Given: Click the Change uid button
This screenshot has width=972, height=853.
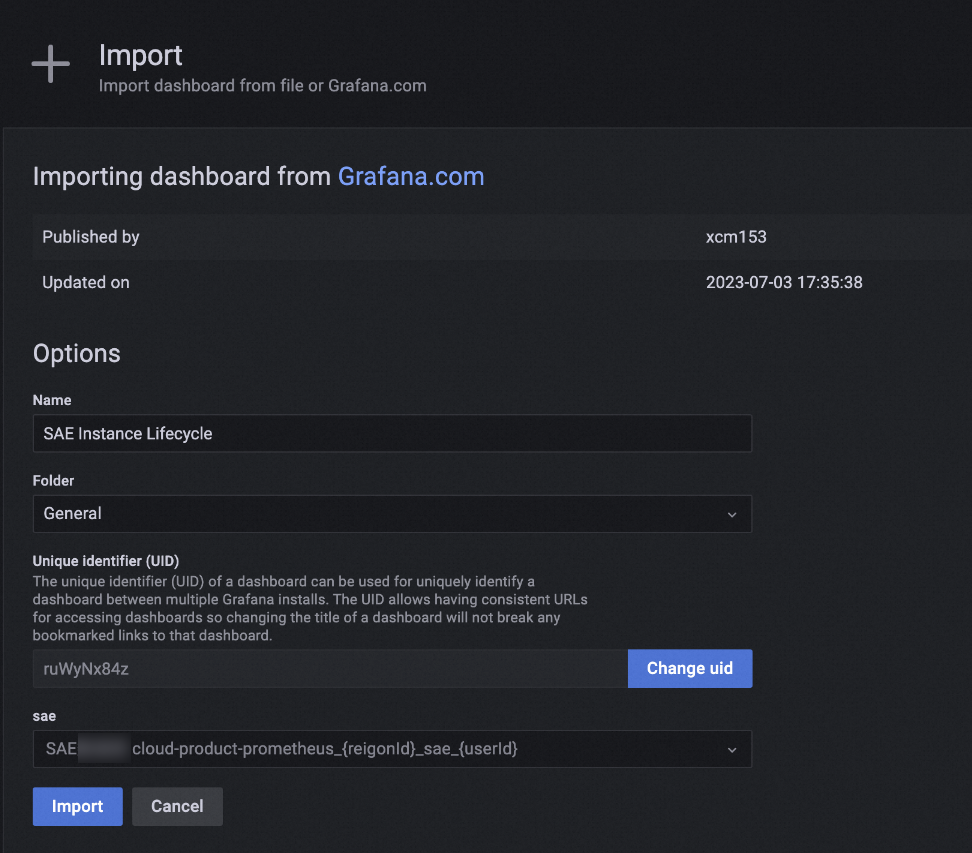Looking at the screenshot, I should (x=690, y=668).
